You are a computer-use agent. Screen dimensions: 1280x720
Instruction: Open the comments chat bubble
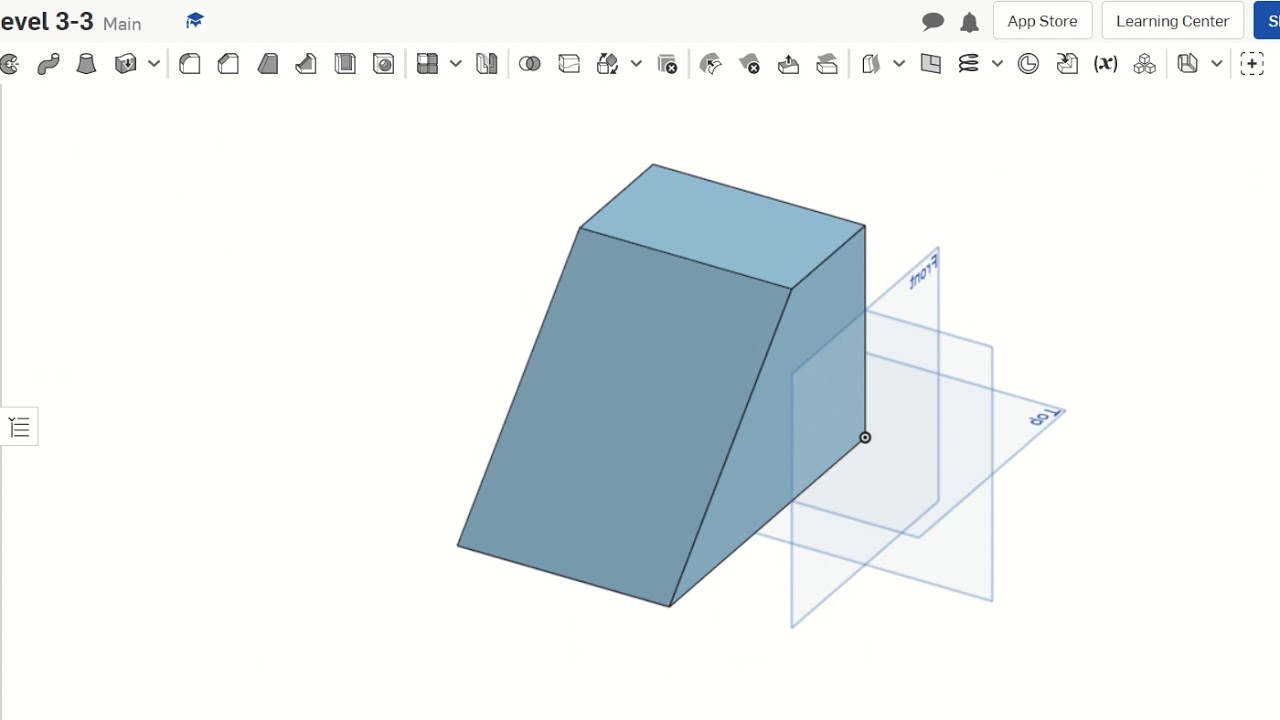click(933, 21)
